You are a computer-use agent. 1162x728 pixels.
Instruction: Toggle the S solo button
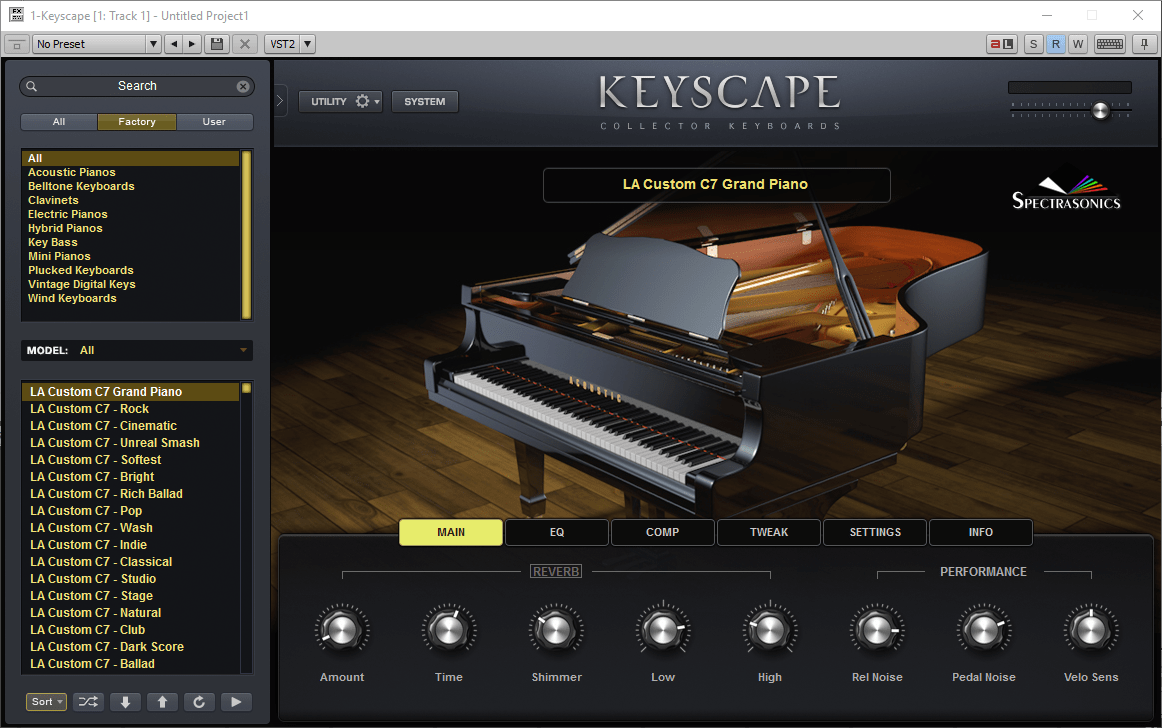(x=1033, y=44)
